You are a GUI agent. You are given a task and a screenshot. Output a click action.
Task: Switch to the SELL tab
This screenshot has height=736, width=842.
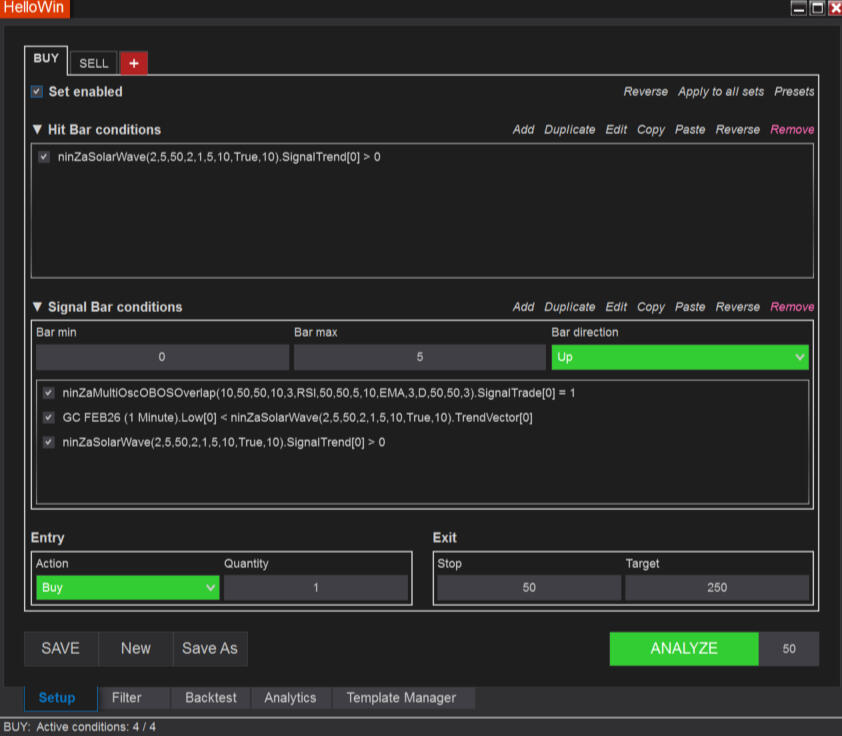[x=94, y=63]
